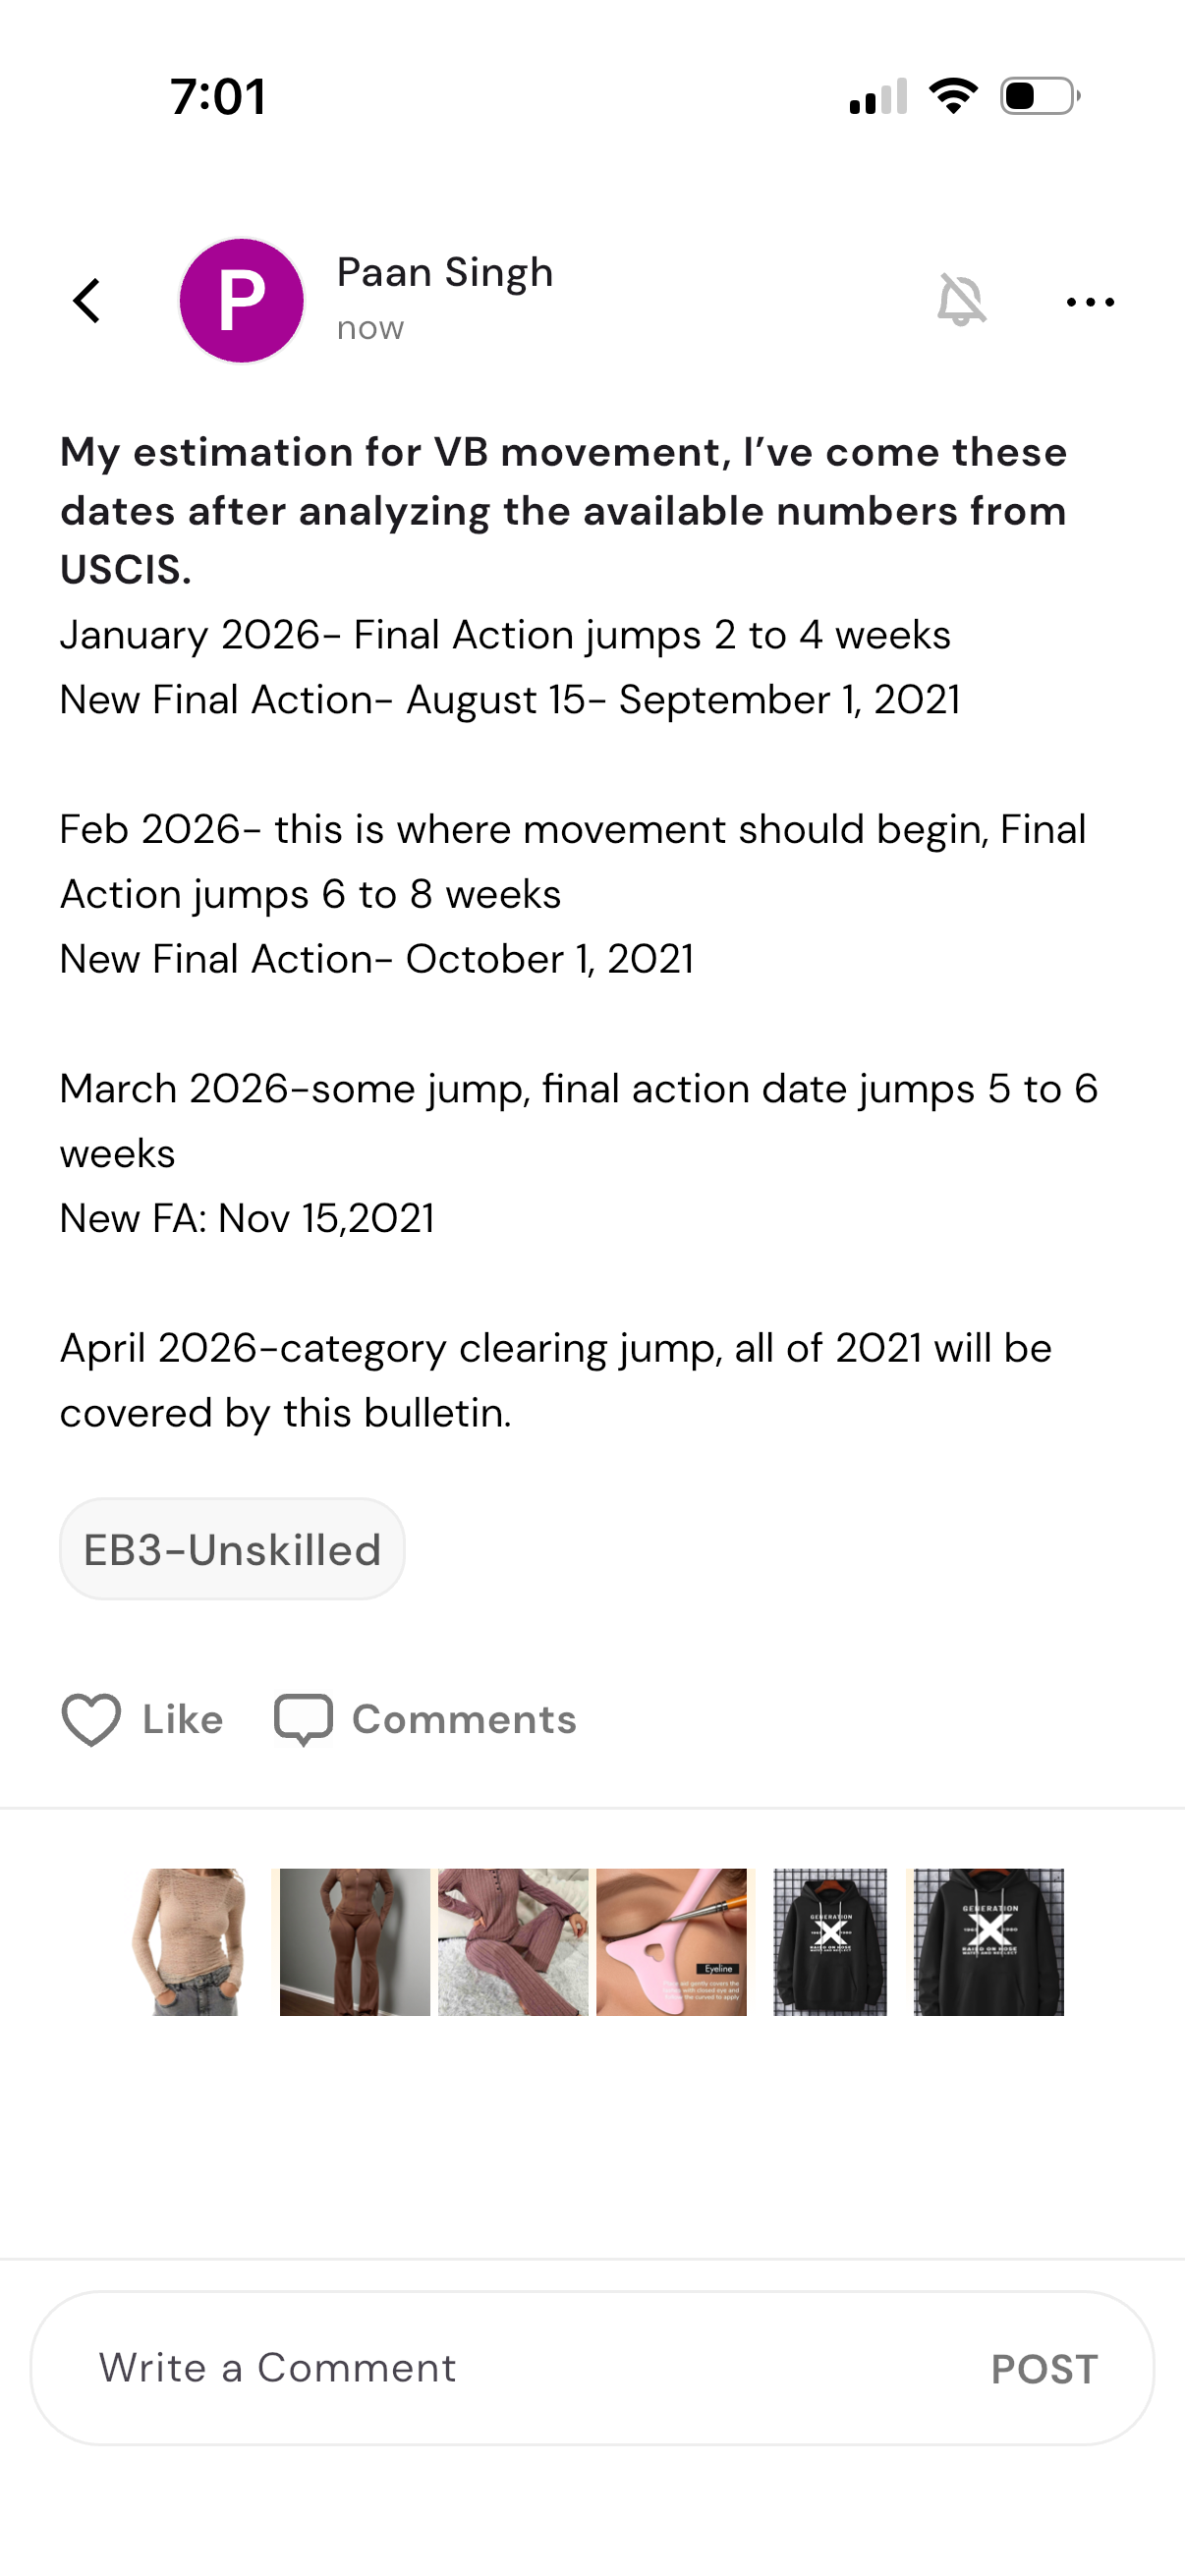
Task: Select the EB3-Unskilled tag
Action: (x=232, y=1549)
